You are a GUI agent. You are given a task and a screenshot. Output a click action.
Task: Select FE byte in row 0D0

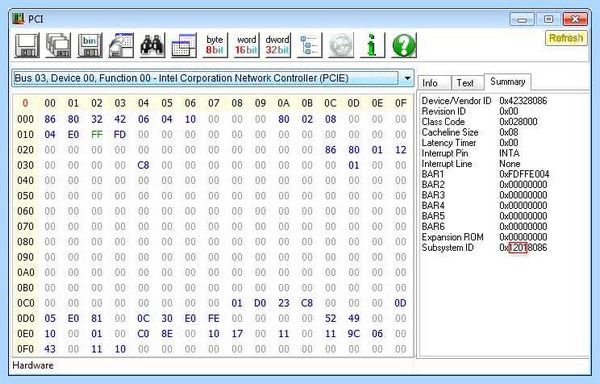click(x=214, y=318)
